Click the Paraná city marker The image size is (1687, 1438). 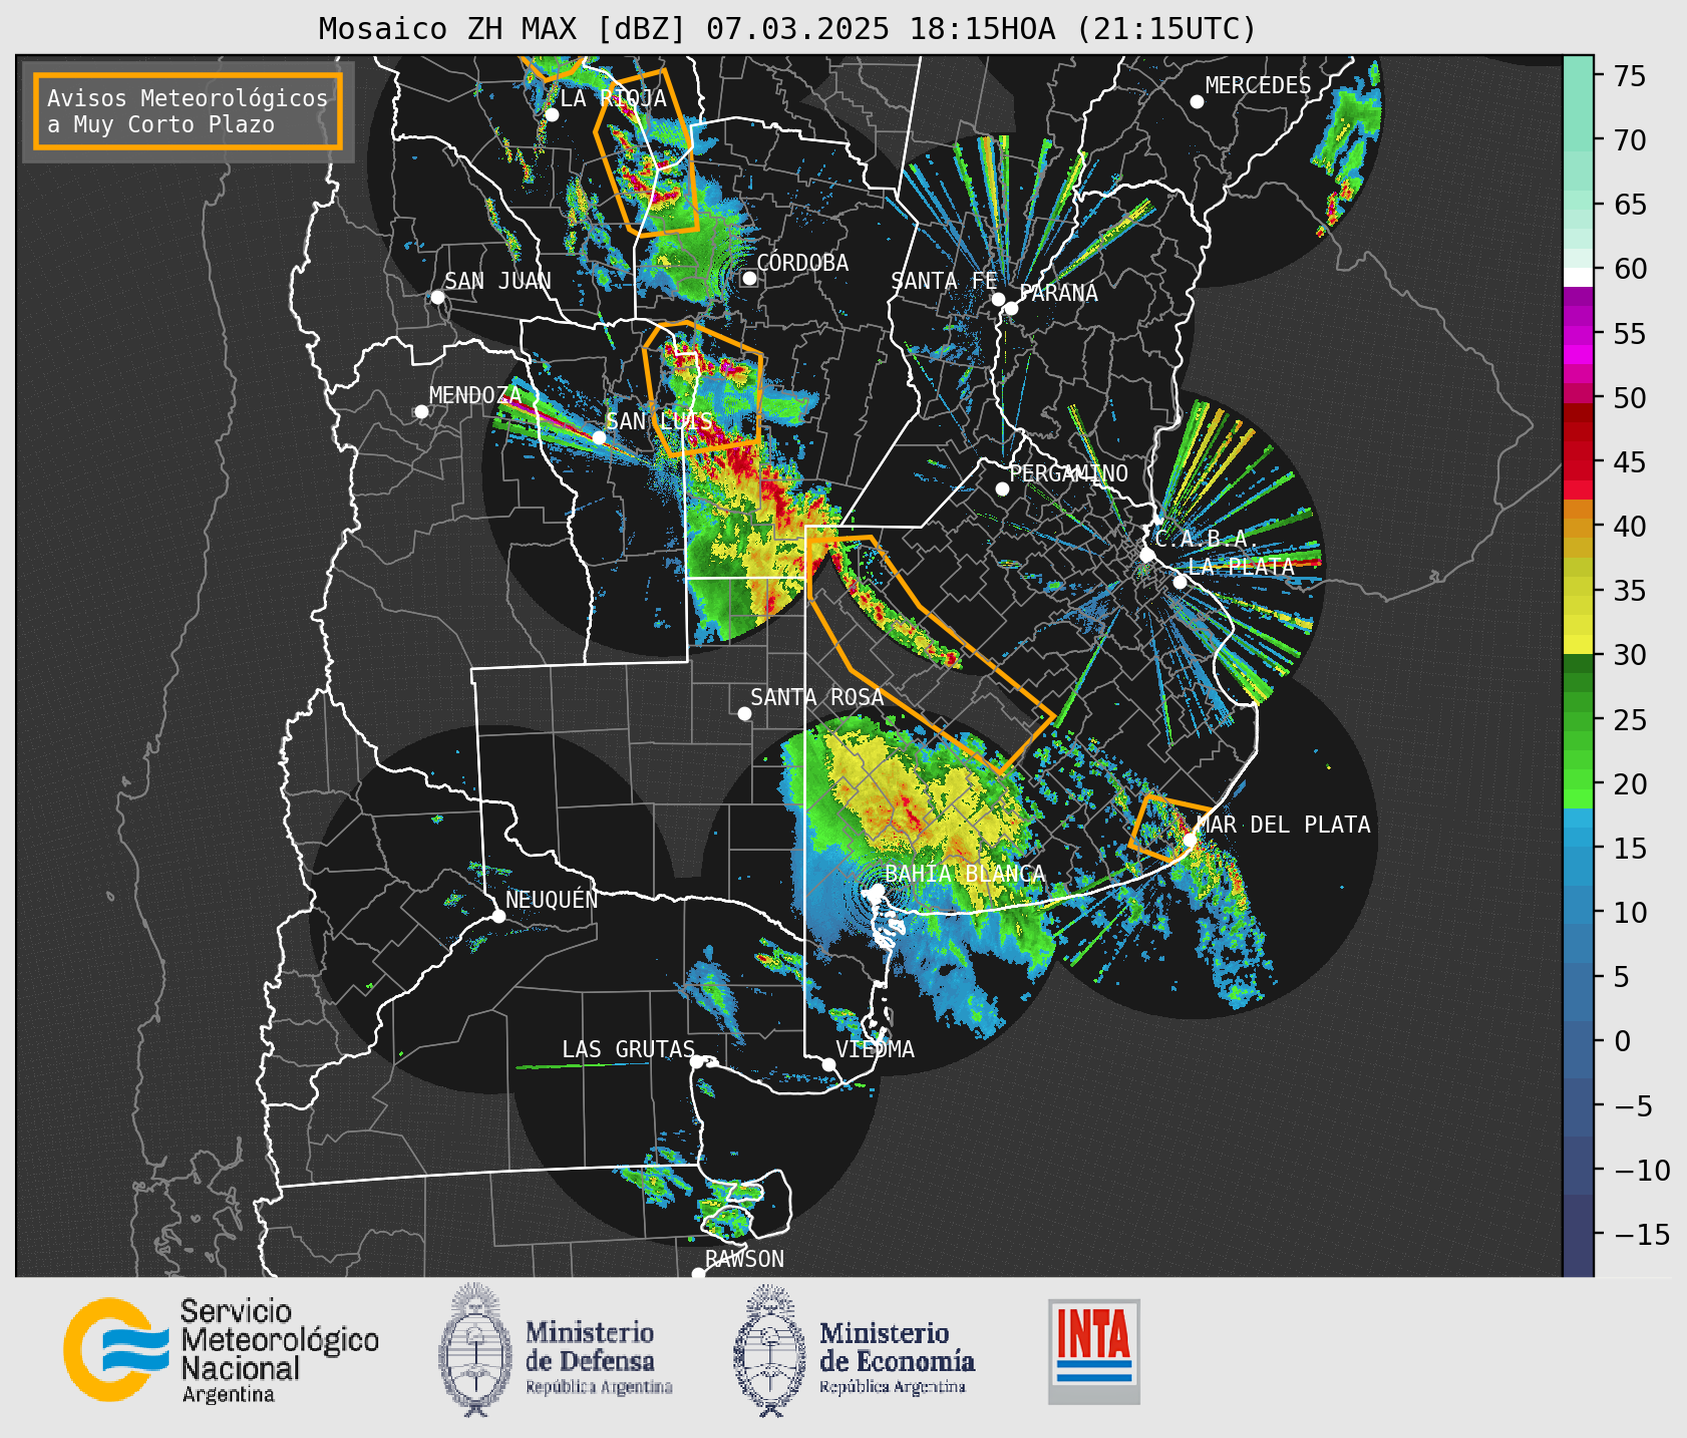pyautogui.click(x=1011, y=308)
